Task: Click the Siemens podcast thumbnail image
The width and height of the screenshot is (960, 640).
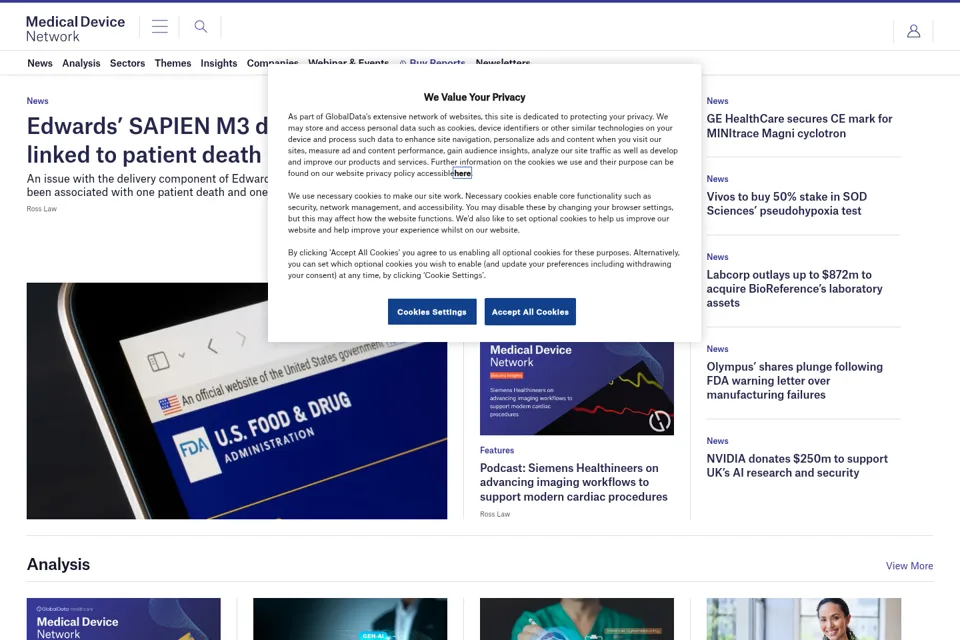Action: coord(577,388)
